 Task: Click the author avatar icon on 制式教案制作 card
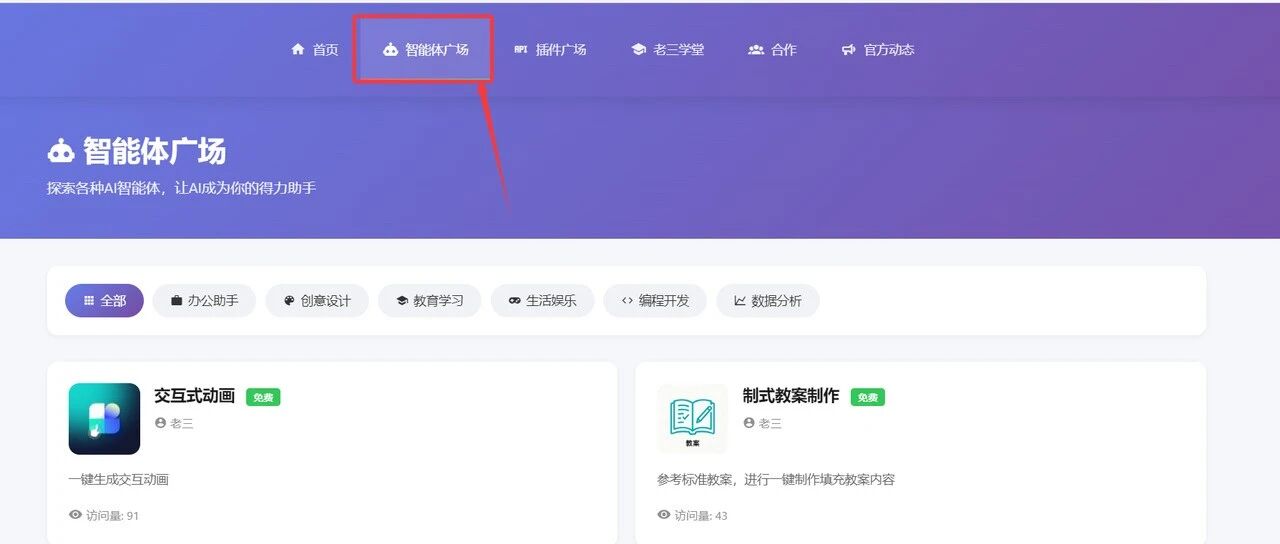point(748,423)
